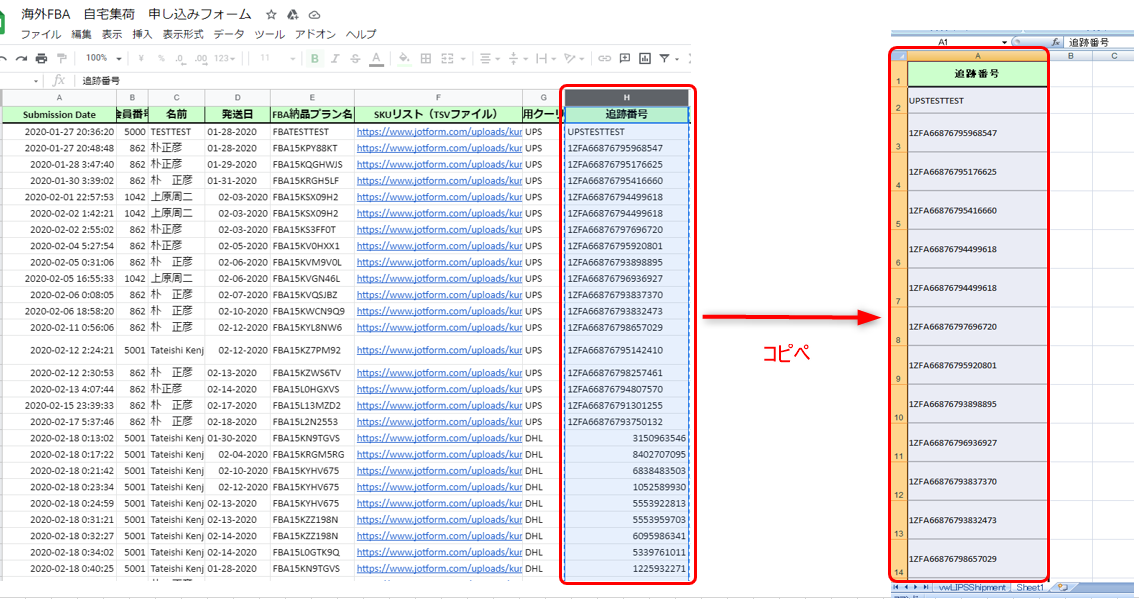The width and height of the screenshot is (1139, 599).
Task: Open the fill color bucket
Action: pos(404,59)
